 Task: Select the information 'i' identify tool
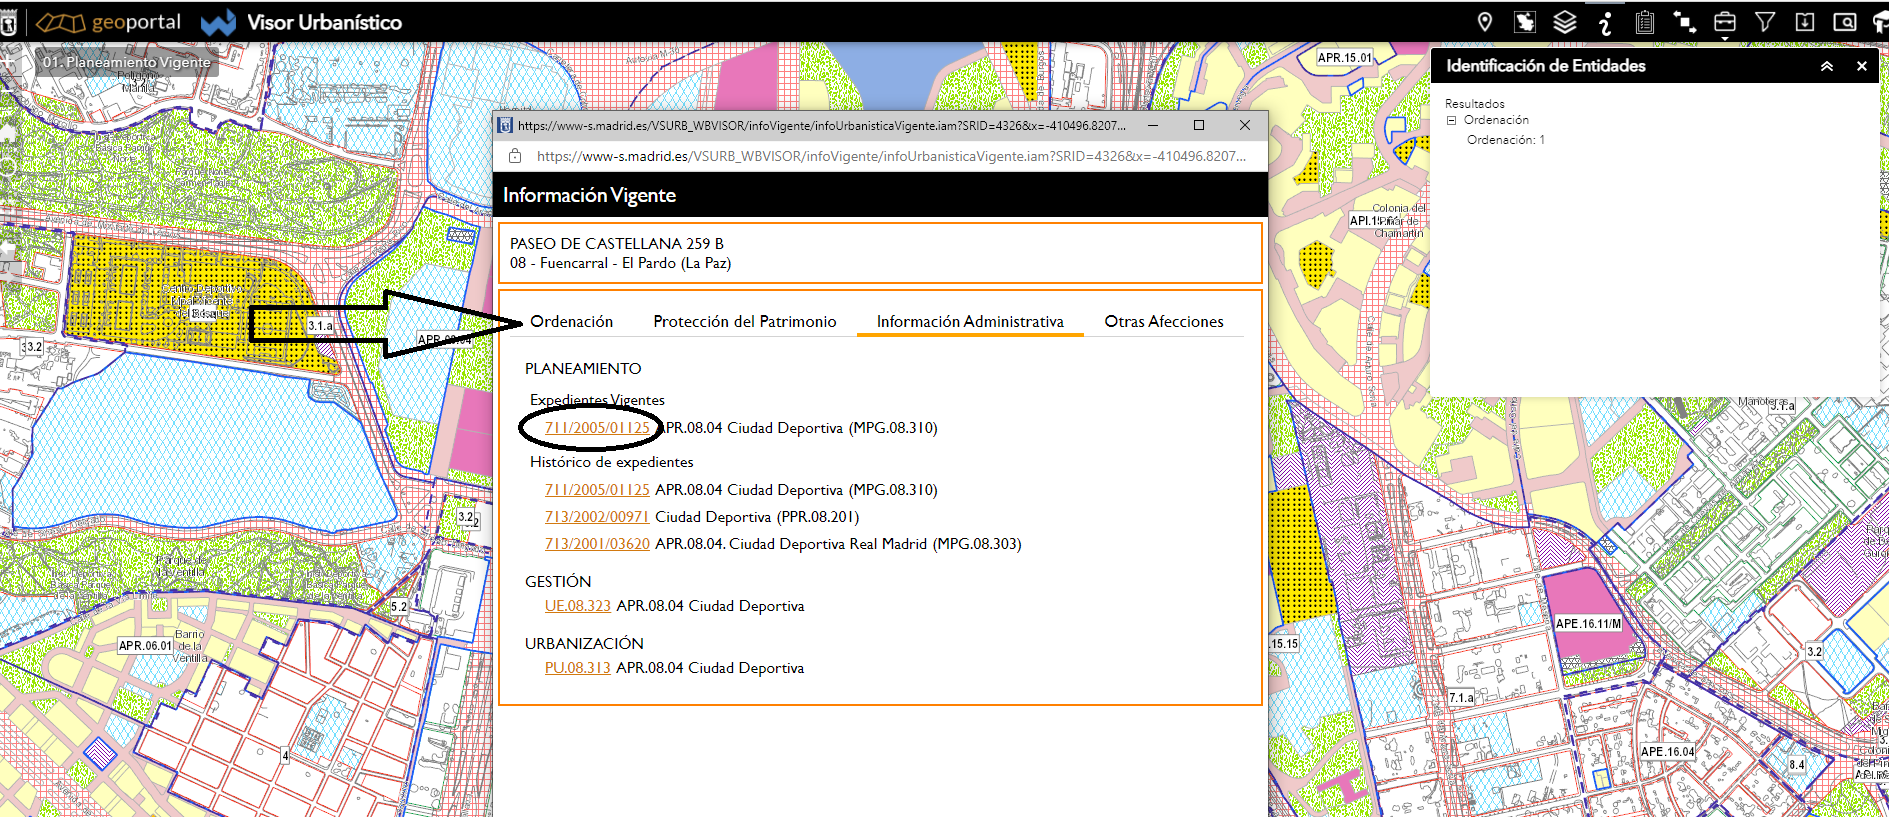(1605, 22)
